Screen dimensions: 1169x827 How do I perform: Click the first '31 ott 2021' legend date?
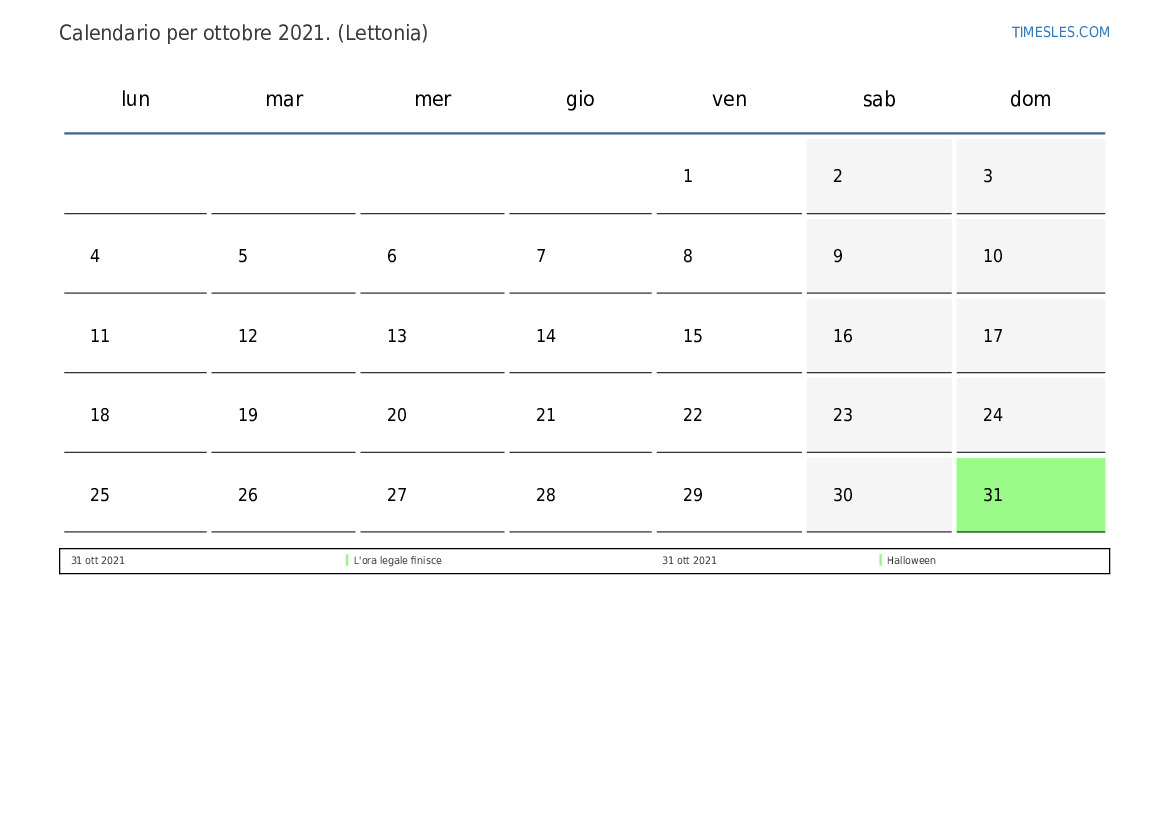[x=98, y=561]
